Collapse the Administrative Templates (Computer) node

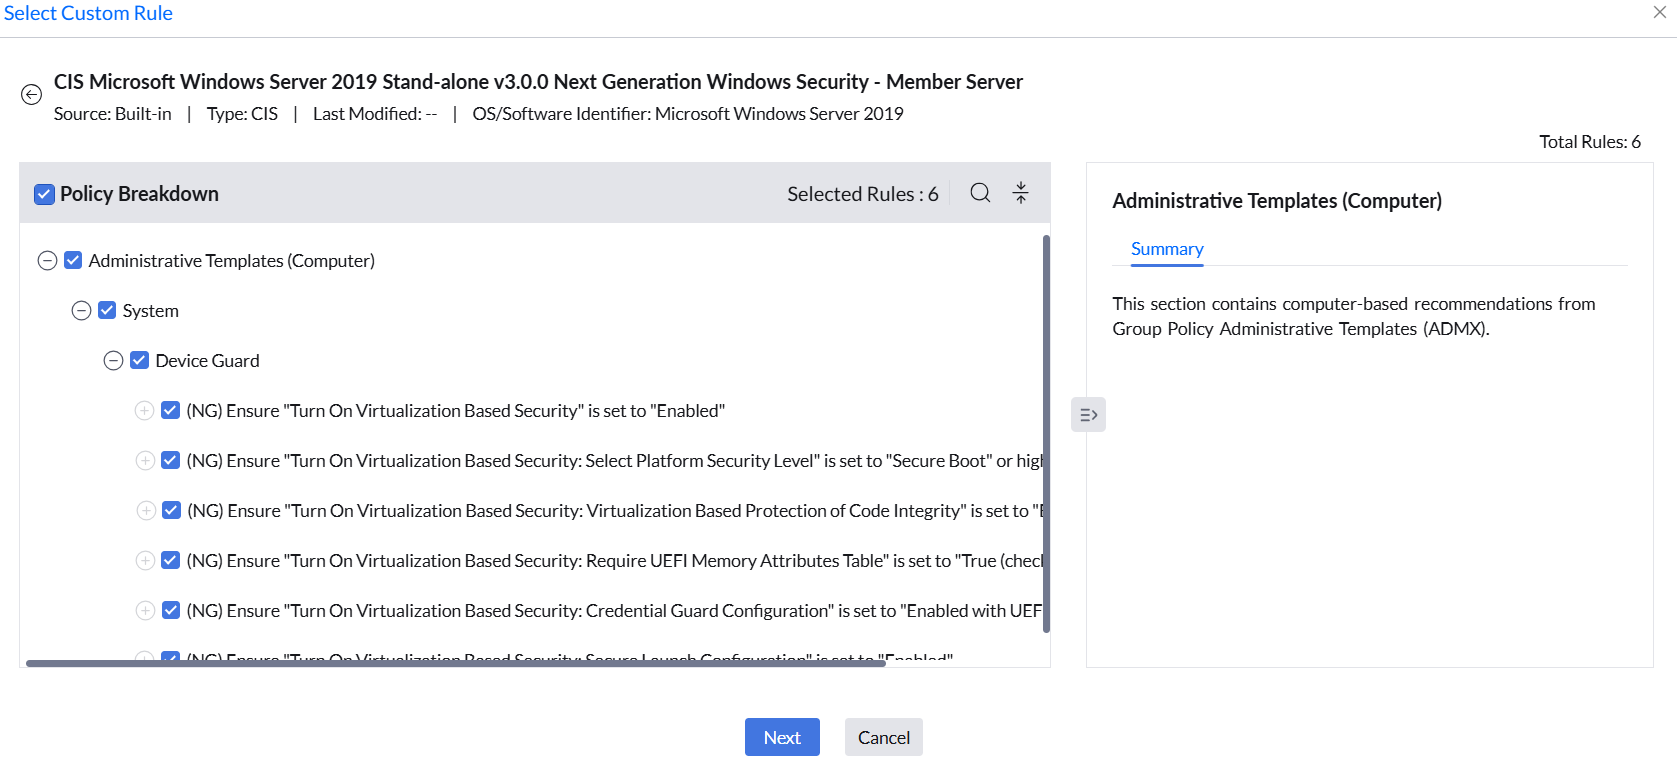47,260
